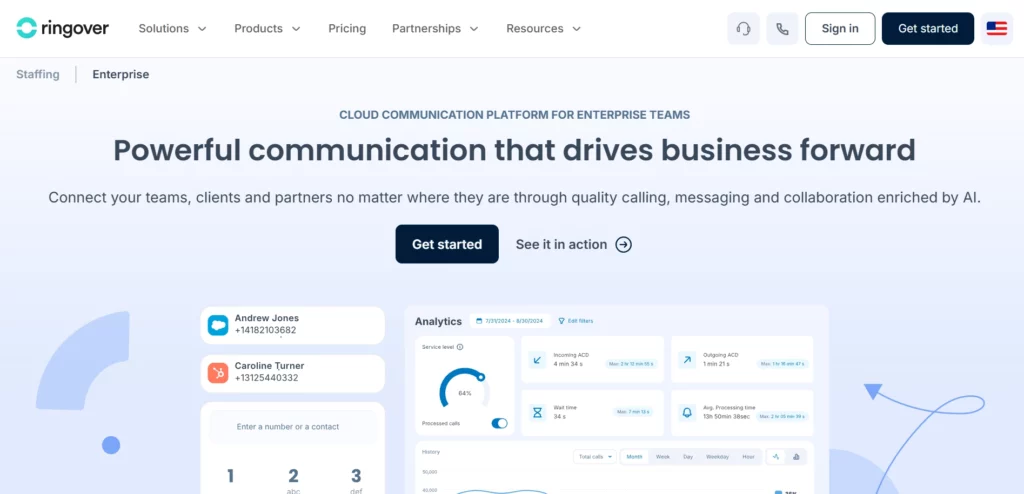Click the Ringover logo
Image resolution: width=1024 pixels, height=494 pixels.
coord(63,28)
